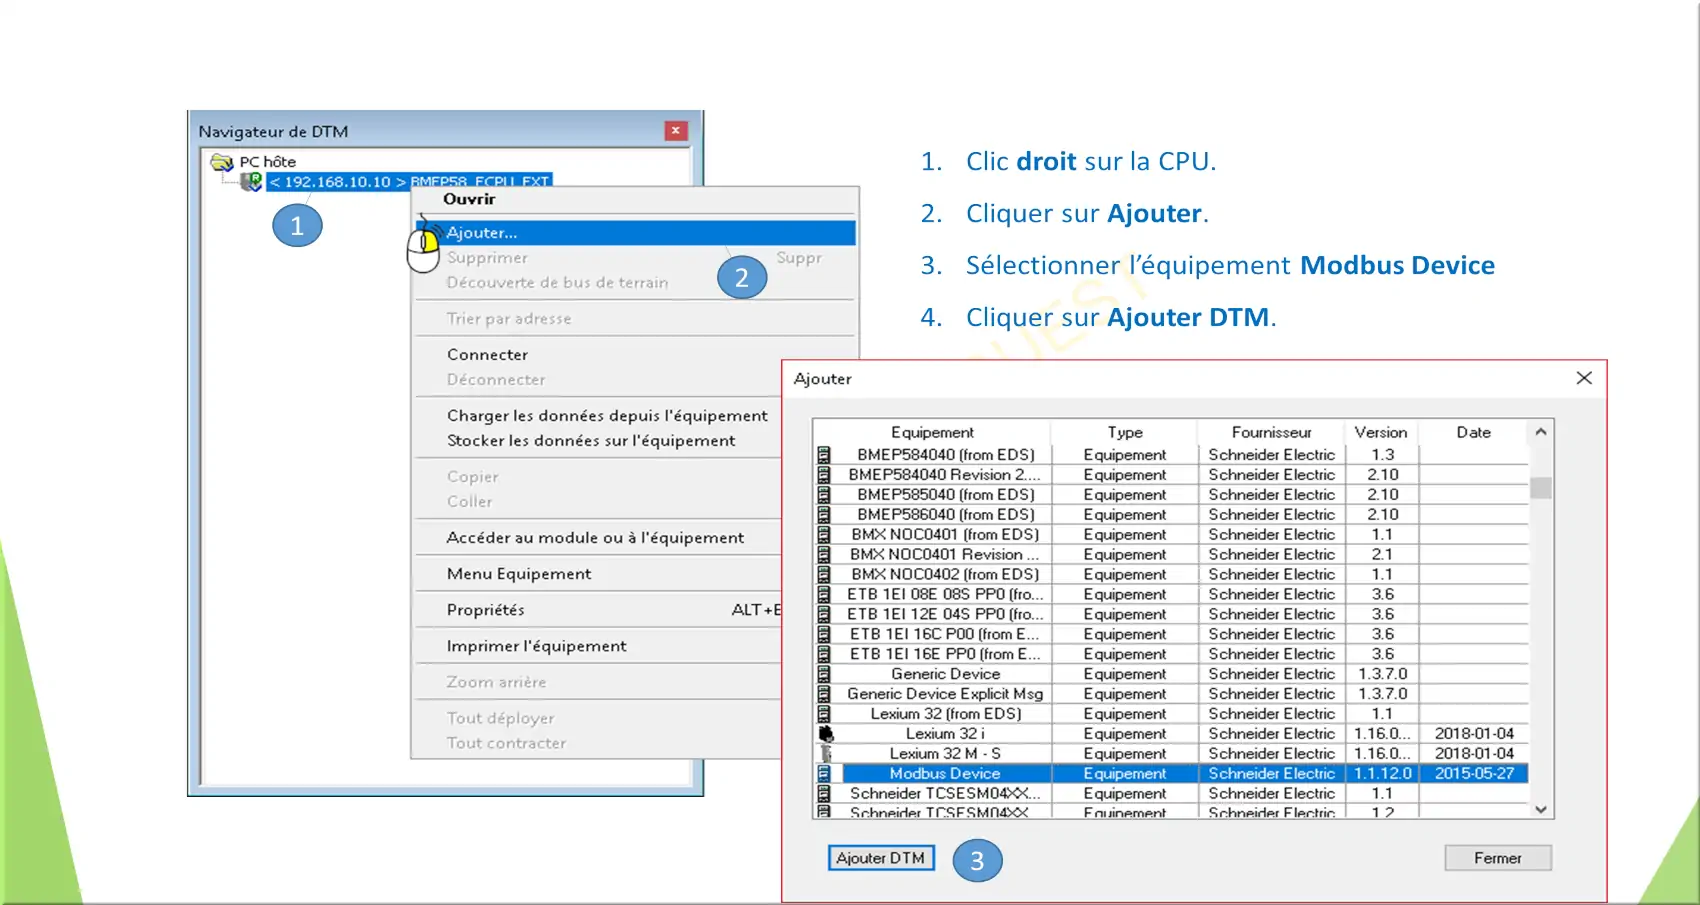Sort list by Date column header
1700x905 pixels.
coord(1474,432)
